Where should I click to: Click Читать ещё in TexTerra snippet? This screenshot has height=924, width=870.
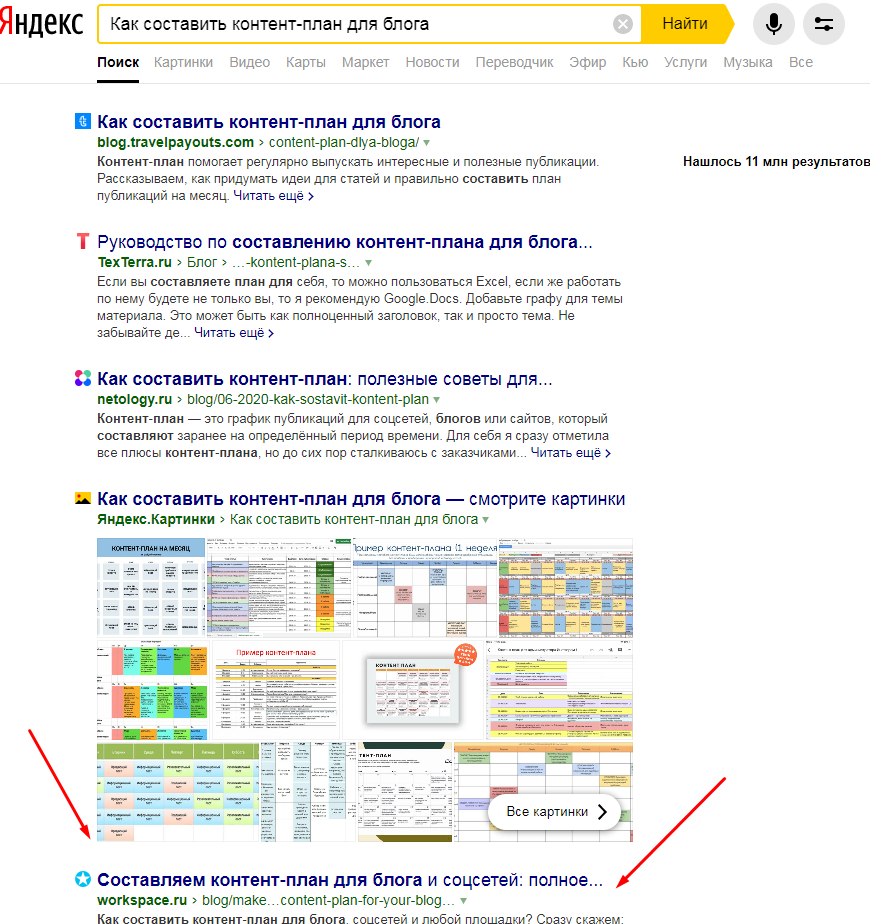tap(234, 333)
